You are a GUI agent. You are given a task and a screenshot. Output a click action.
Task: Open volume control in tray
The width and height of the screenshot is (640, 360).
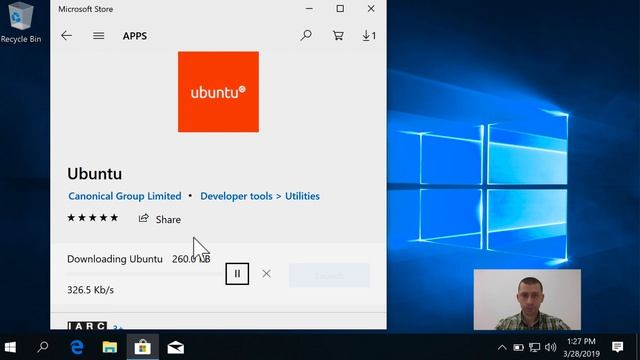click(550, 348)
